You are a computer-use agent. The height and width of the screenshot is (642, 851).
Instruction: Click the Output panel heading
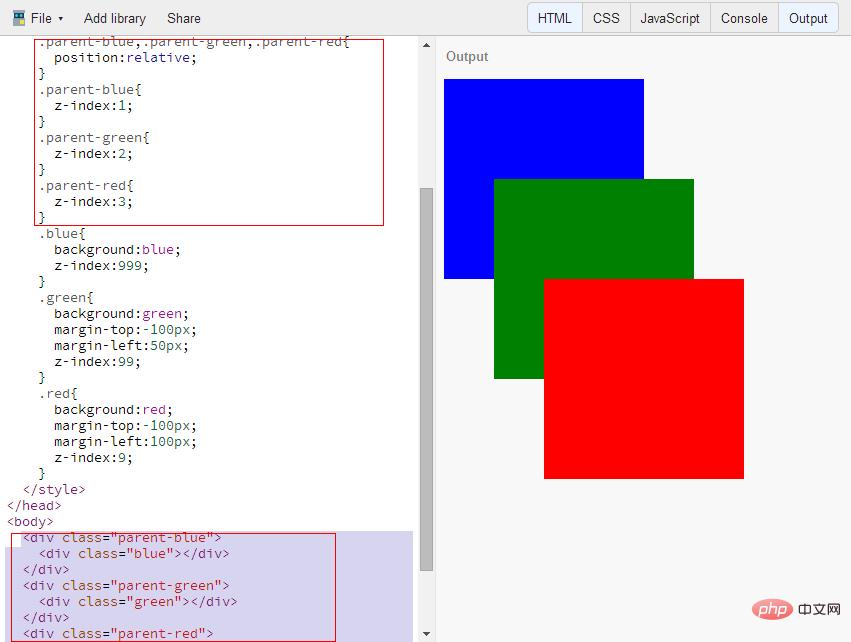coord(467,56)
